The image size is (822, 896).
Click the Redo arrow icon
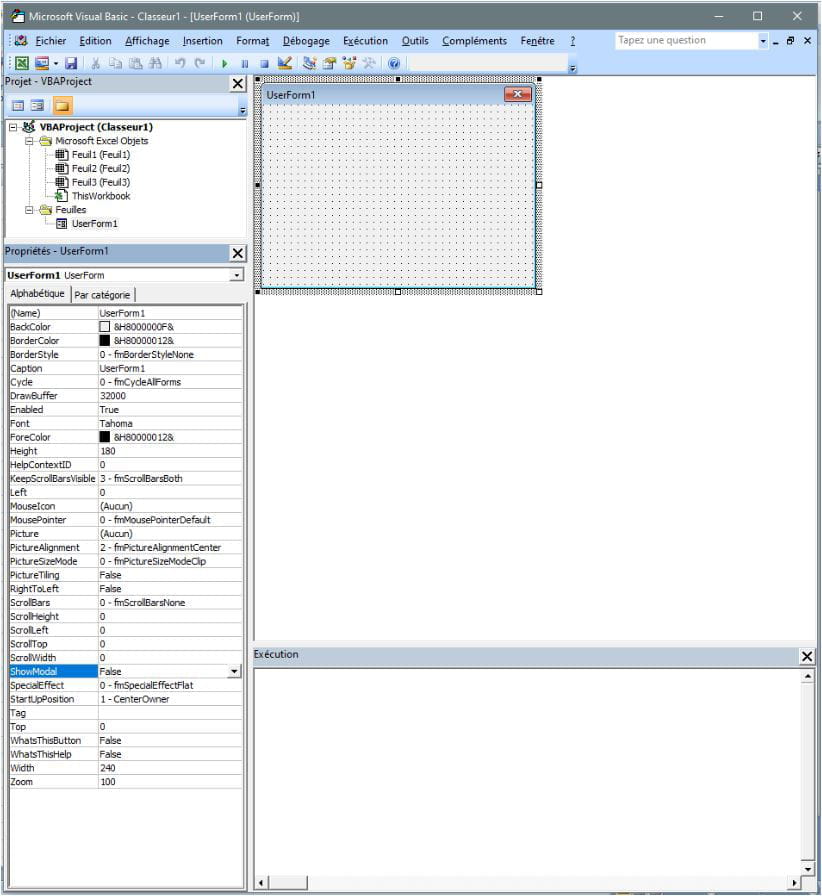(x=200, y=63)
